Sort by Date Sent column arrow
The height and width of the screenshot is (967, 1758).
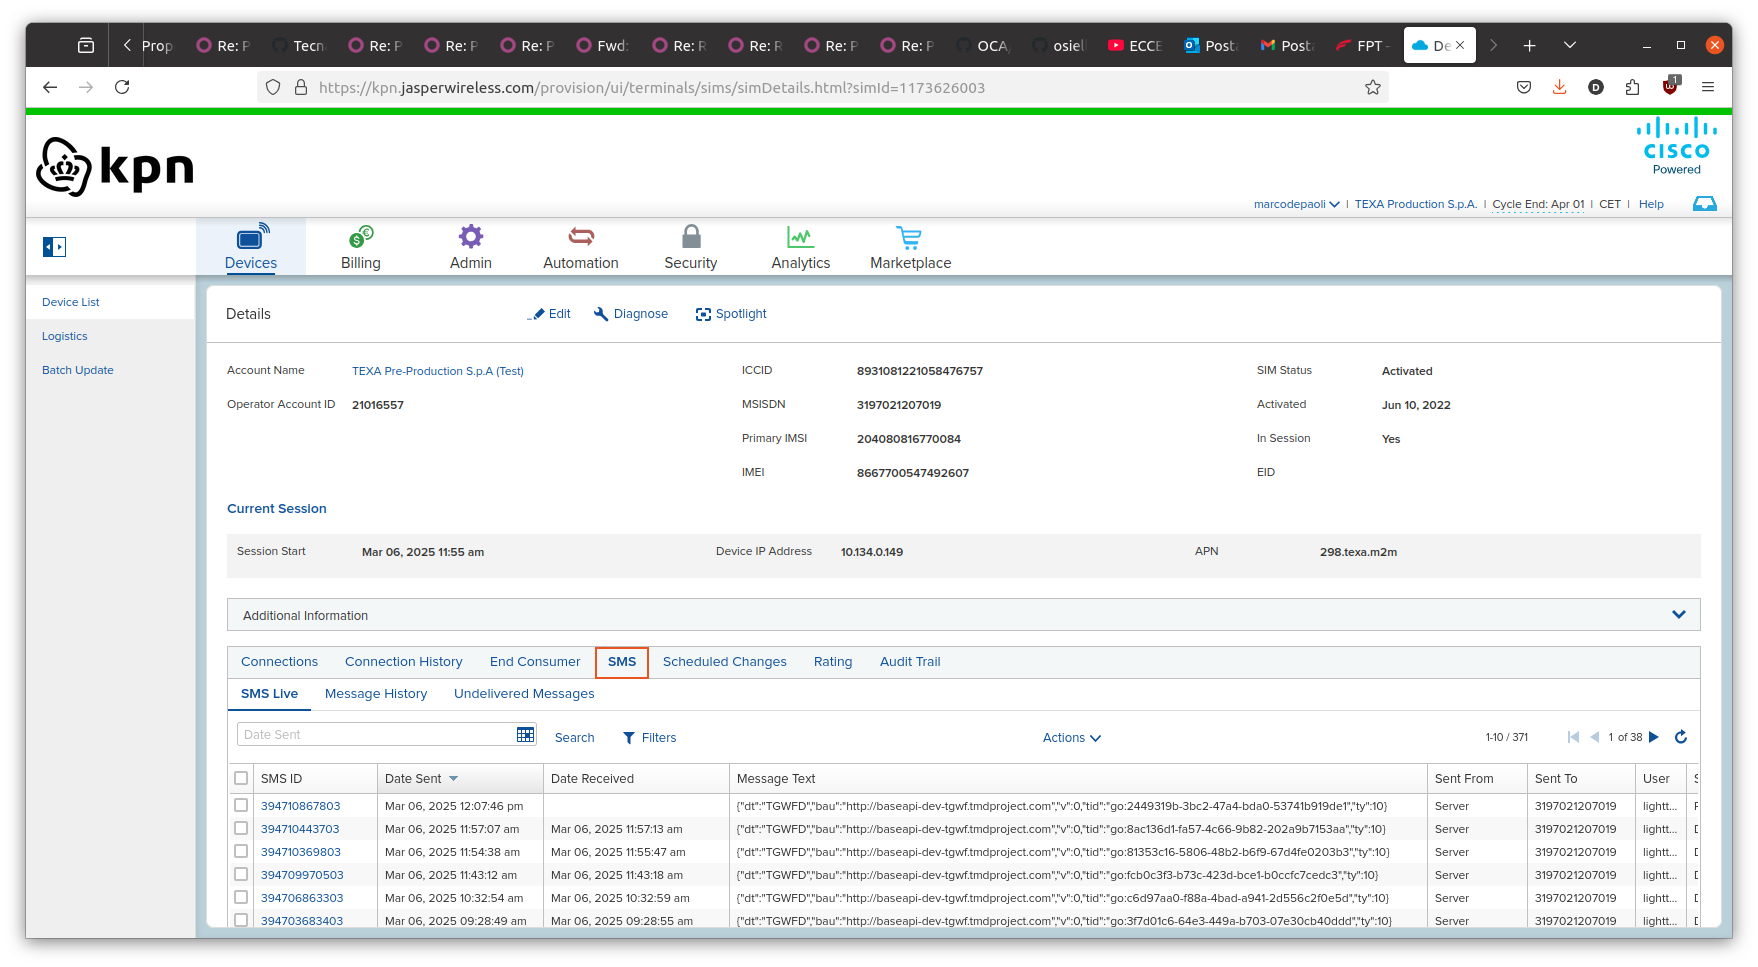(453, 778)
